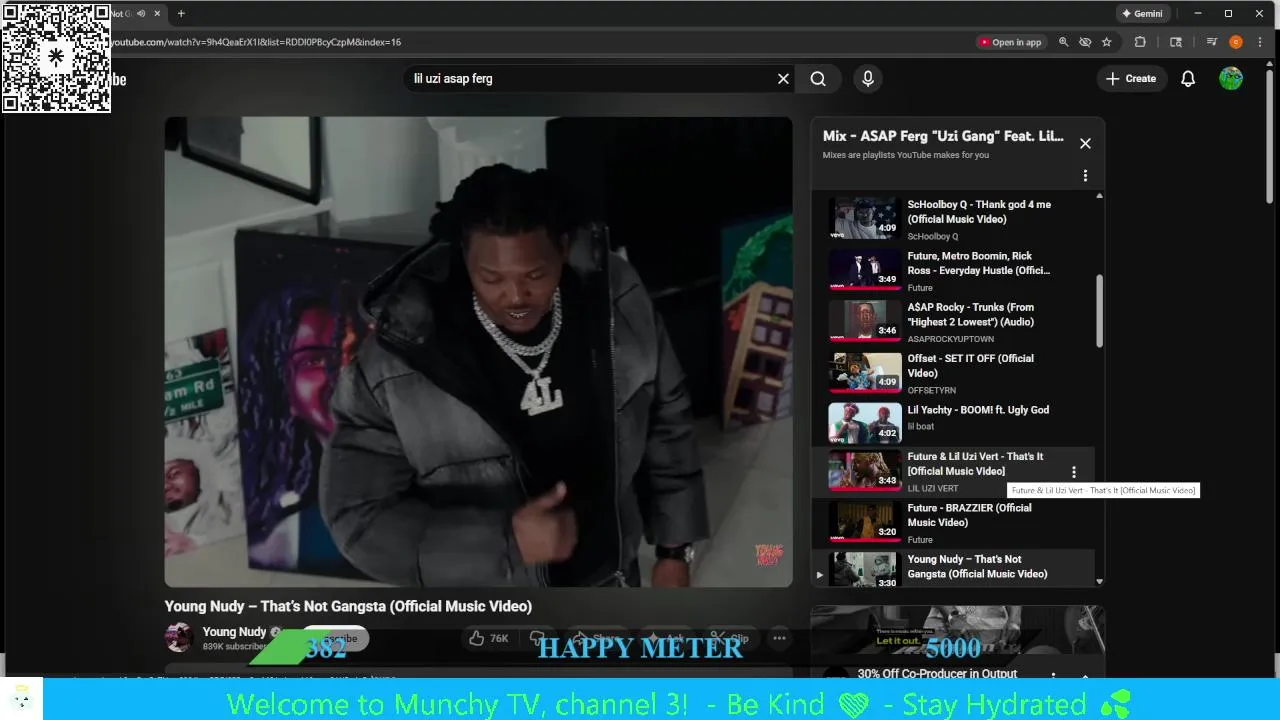Click the Create button
Viewport: 1280px width, 720px height.
[x=1132, y=79]
